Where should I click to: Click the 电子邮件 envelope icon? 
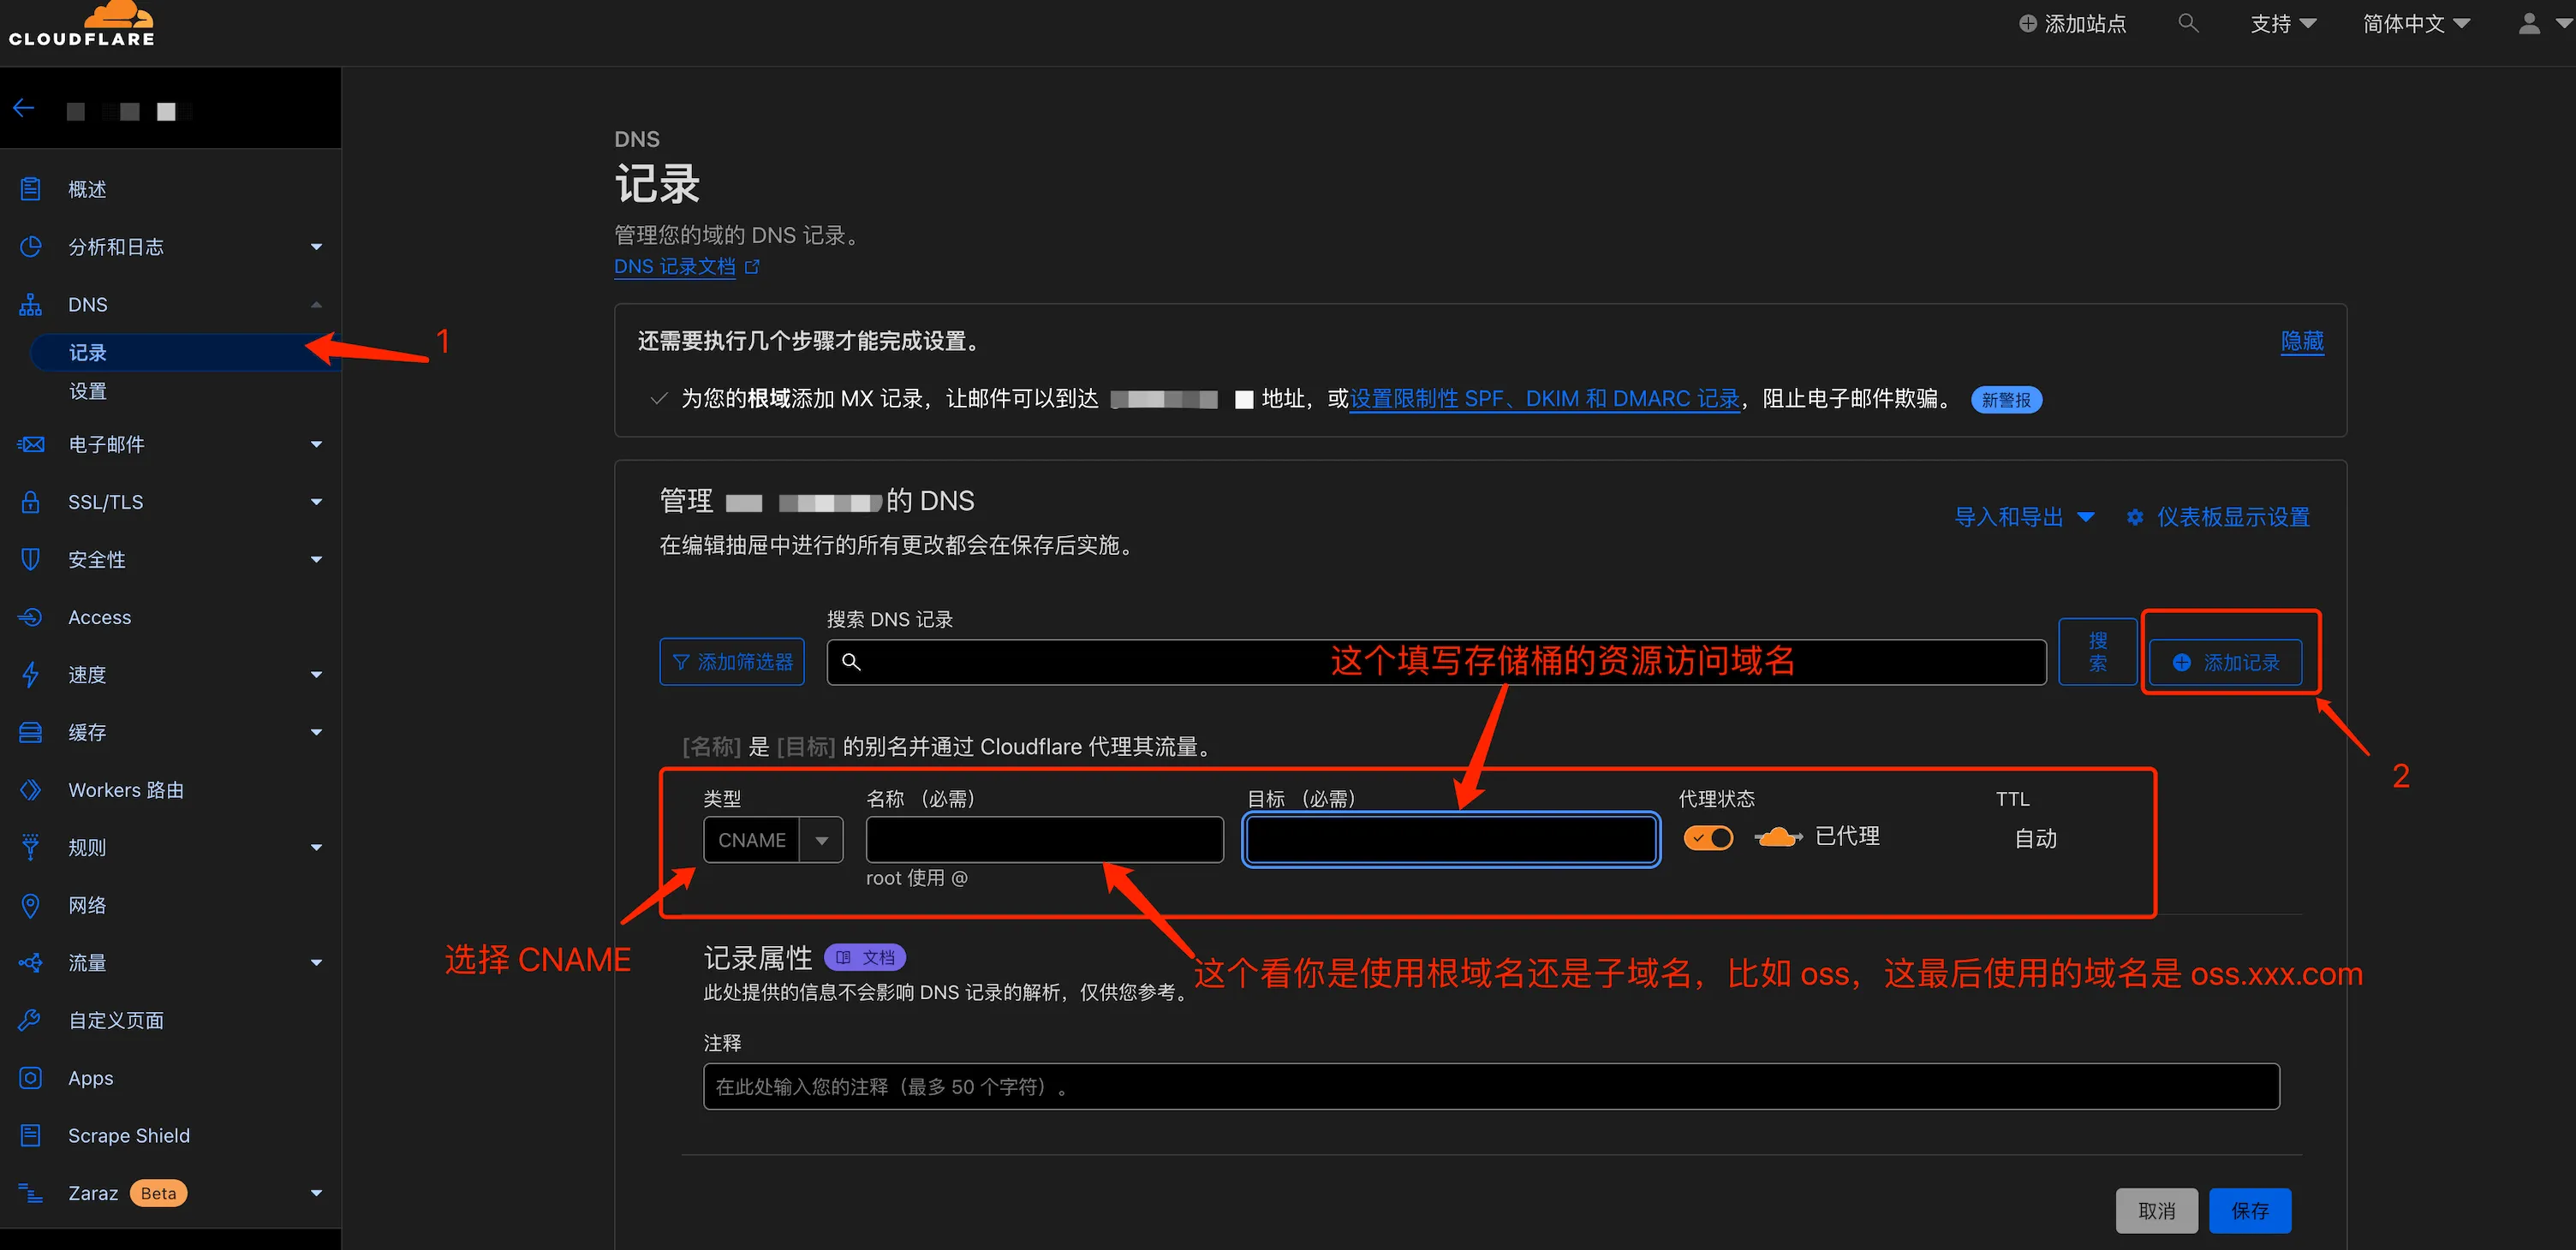click(x=31, y=444)
